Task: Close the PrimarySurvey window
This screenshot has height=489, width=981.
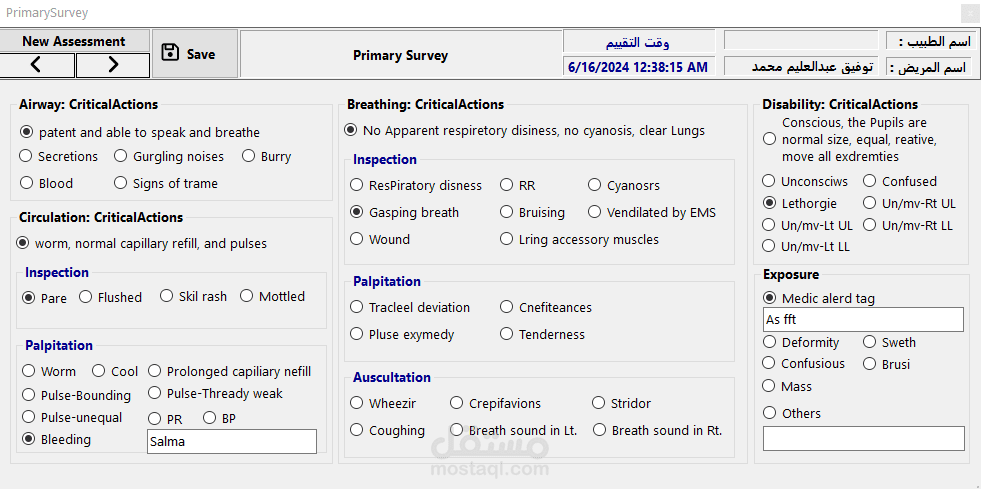Action: 968,13
